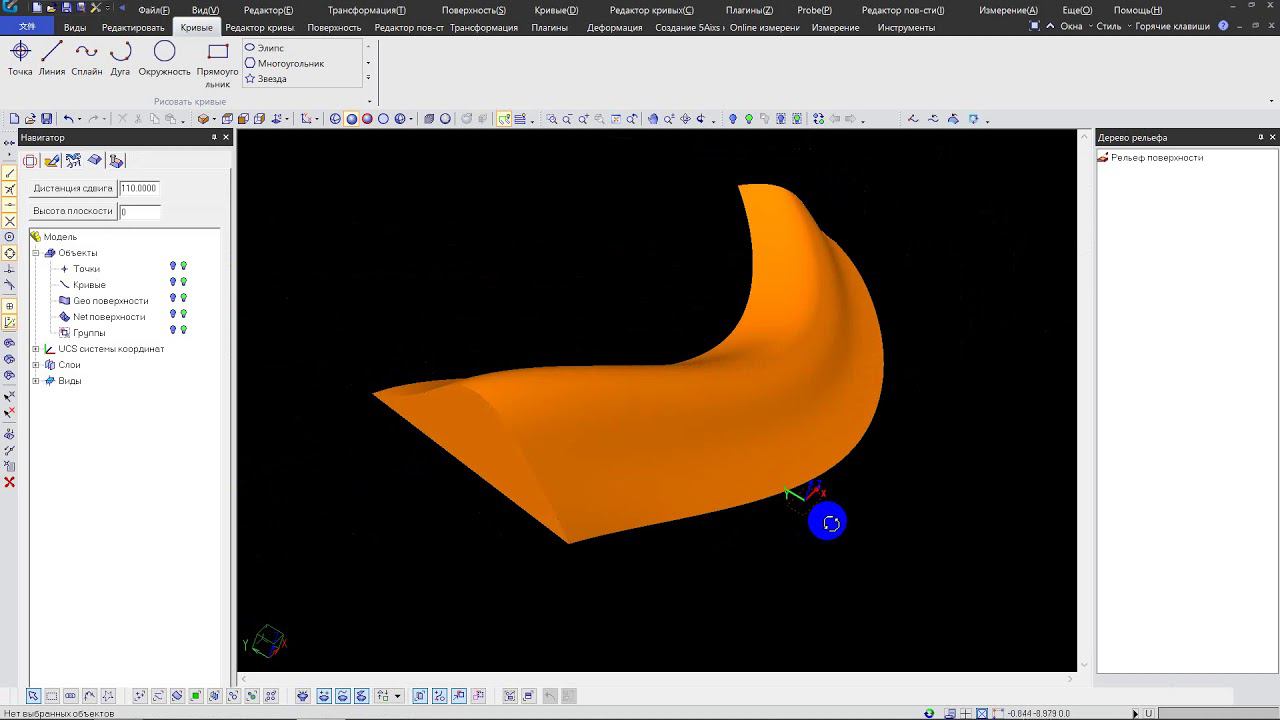Toggle blue bulb for Net поверхности

click(173, 315)
